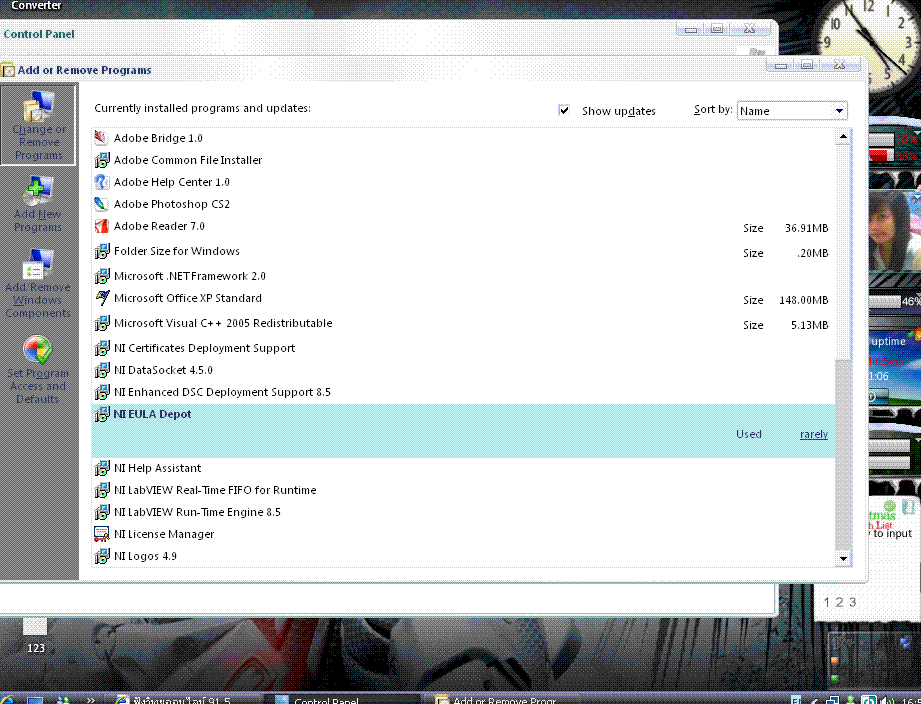The image size is (921, 704).
Task: Click the NI LabVIEW Real-Time FIFO icon
Action: click(x=102, y=490)
